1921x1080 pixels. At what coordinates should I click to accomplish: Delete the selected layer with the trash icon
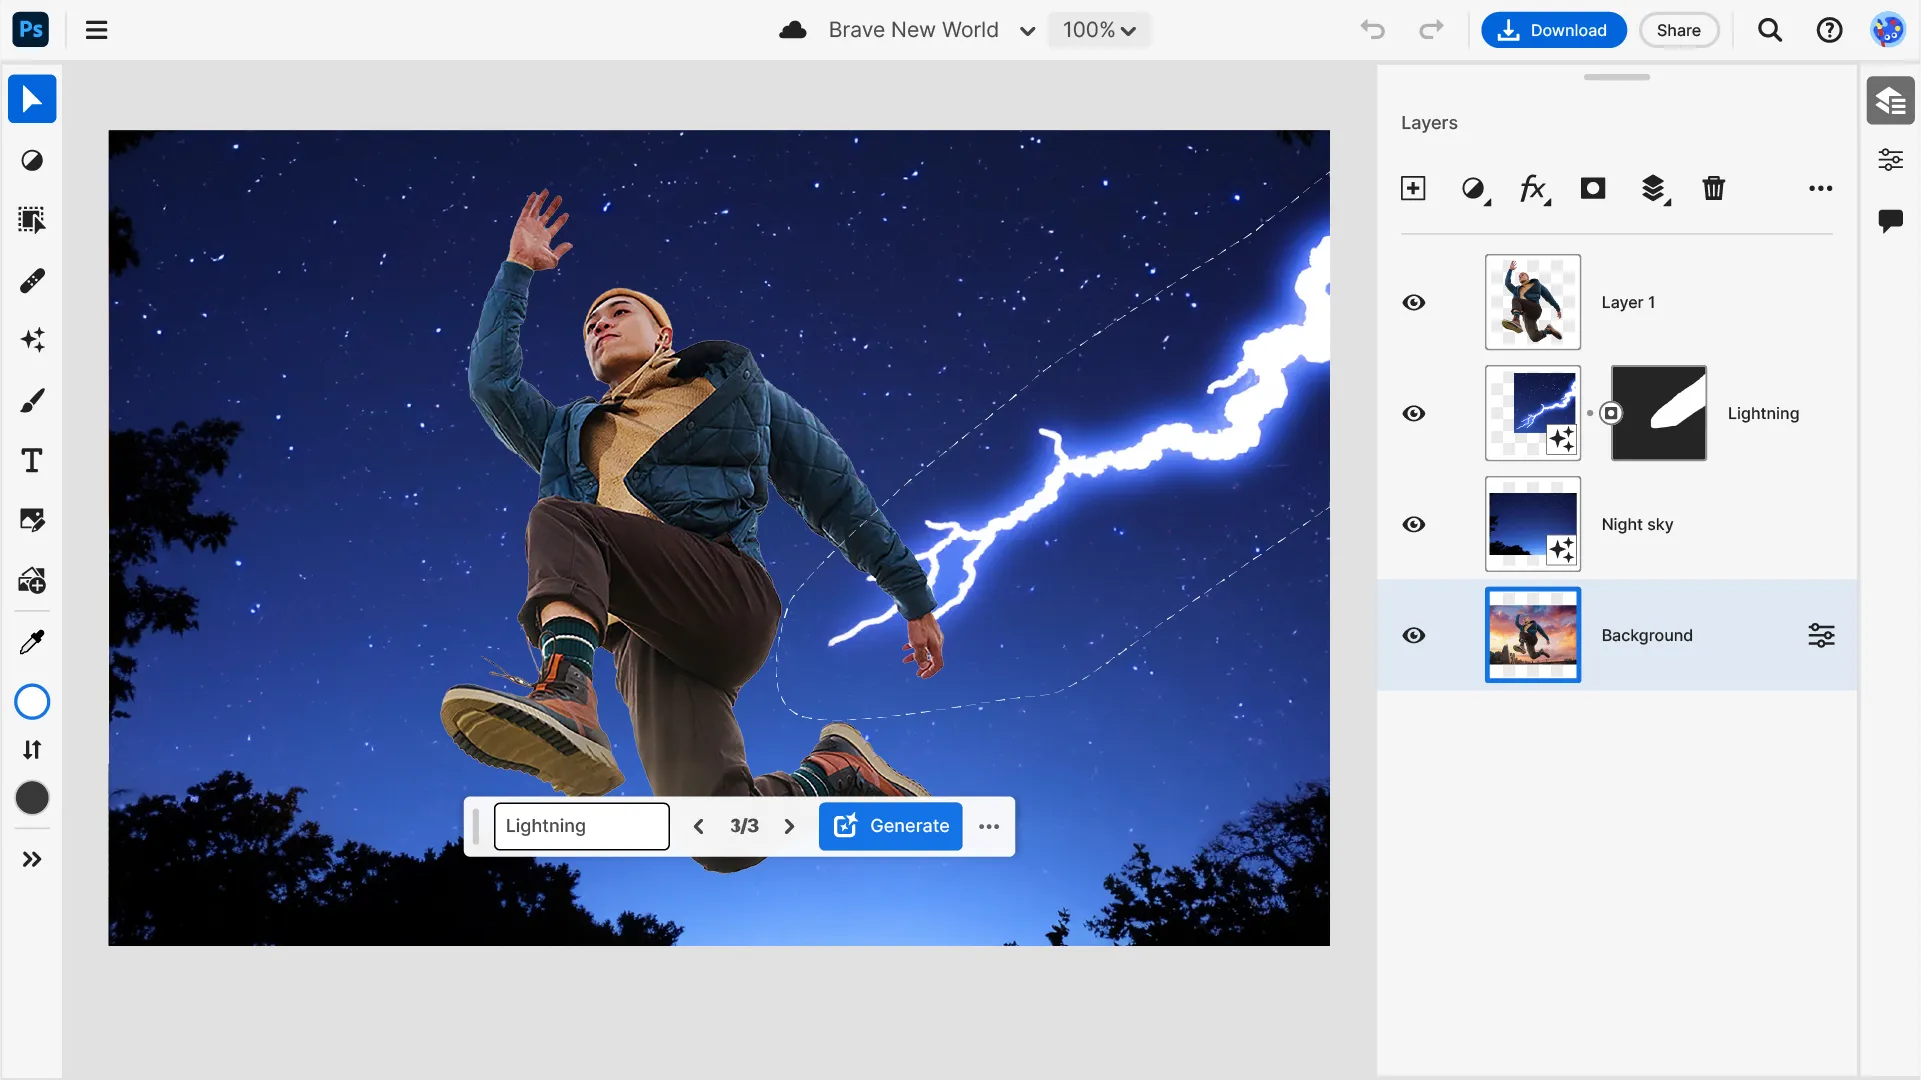click(x=1714, y=188)
